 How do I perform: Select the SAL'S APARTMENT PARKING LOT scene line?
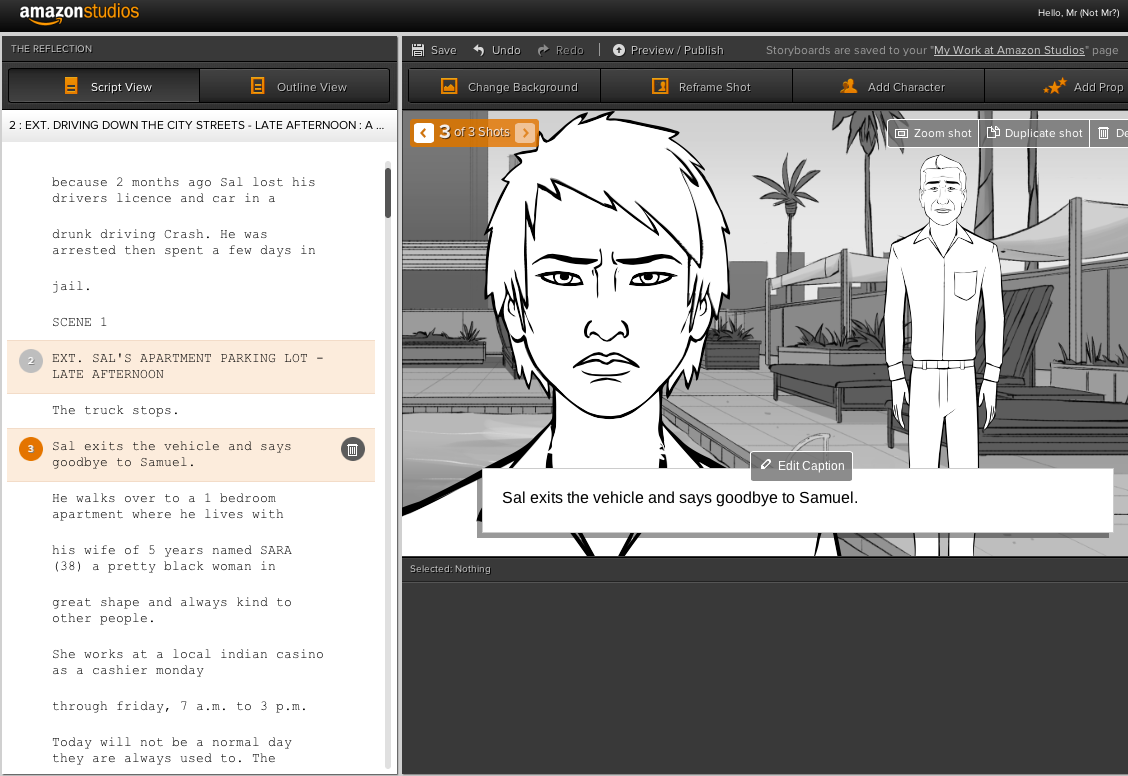(x=191, y=367)
